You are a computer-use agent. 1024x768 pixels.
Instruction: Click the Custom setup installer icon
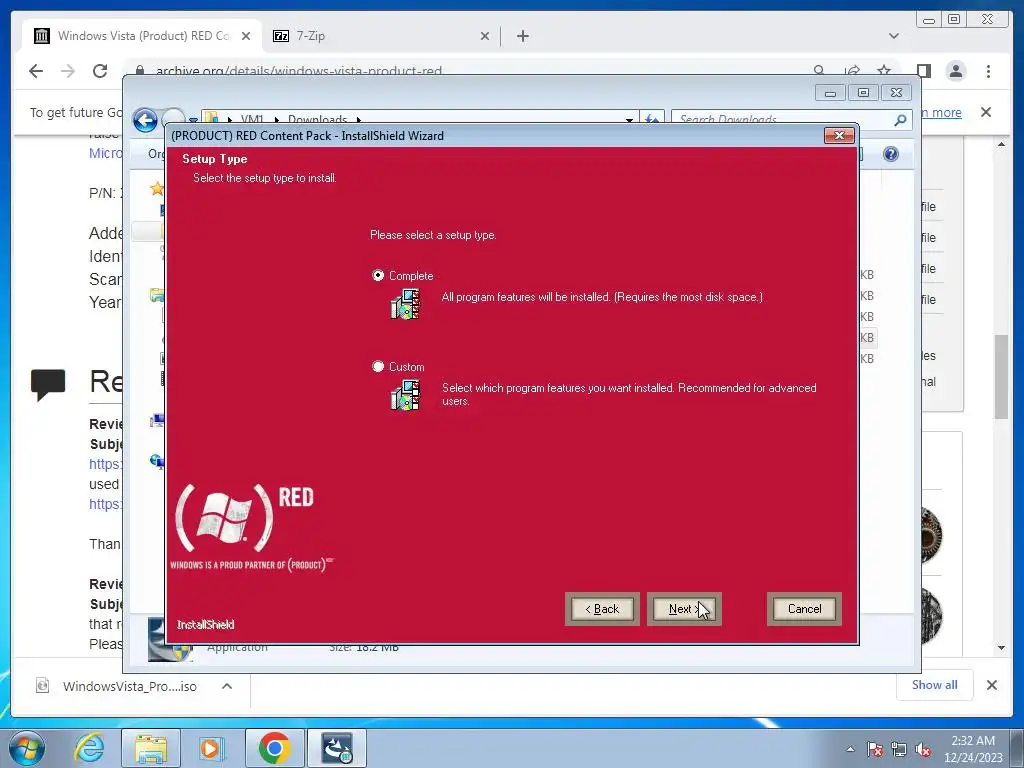406,396
